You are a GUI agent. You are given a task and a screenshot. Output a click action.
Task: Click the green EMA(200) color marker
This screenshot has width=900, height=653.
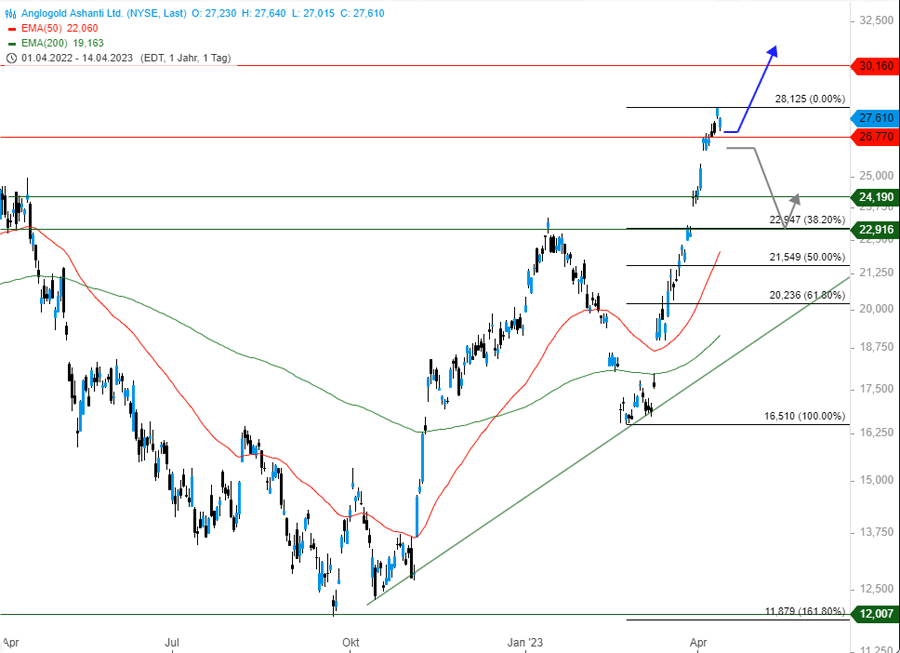click(11, 44)
